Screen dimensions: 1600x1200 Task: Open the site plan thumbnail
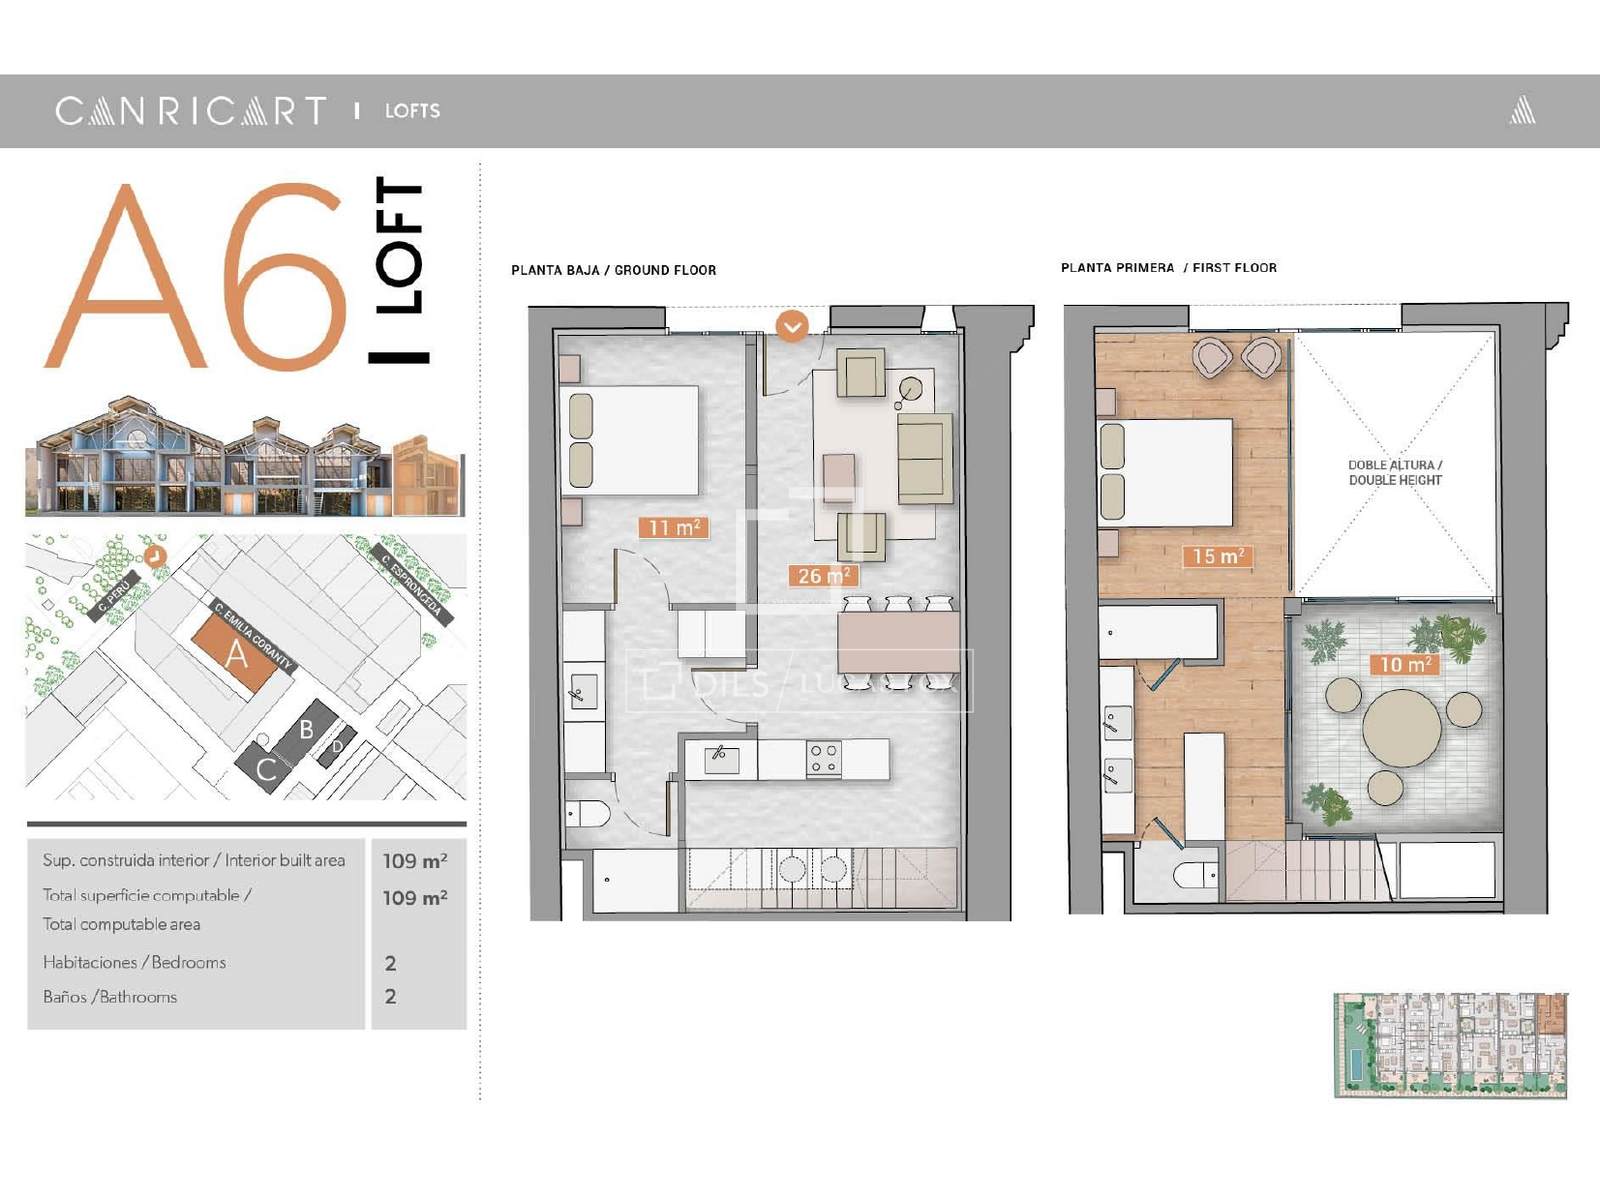[1451, 1045]
